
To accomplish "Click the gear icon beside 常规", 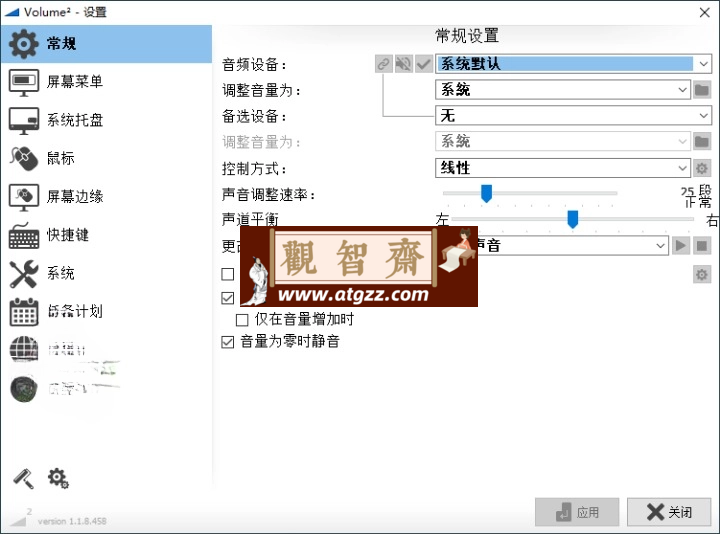I will tap(24, 44).
